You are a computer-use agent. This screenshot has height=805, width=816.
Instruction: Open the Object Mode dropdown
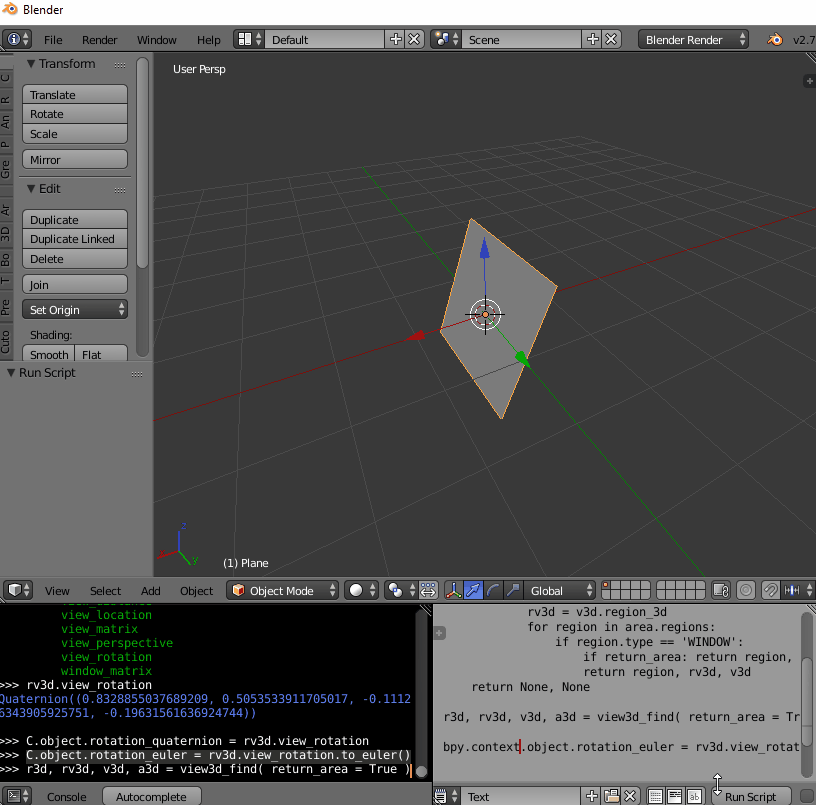283,590
